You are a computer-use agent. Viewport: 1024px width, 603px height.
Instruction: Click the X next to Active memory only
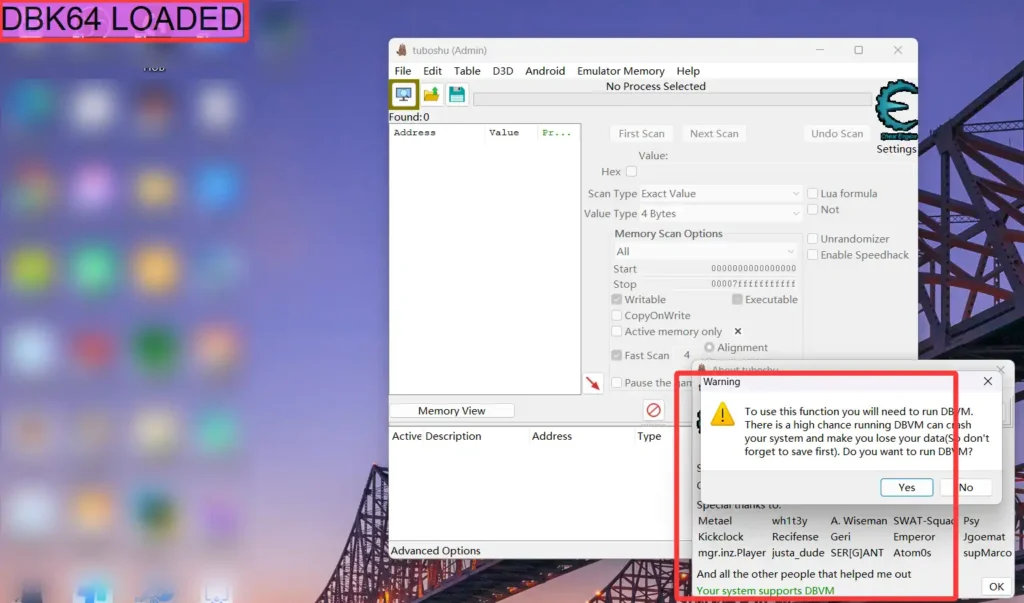pos(738,331)
